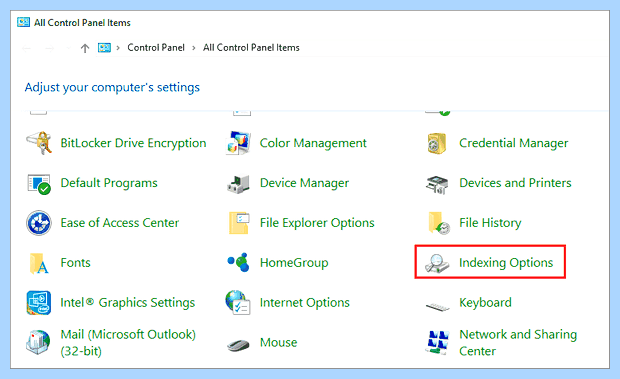The height and width of the screenshot is (379, 620).
Task: Open Color Management settings
Action: coord(313,143)
